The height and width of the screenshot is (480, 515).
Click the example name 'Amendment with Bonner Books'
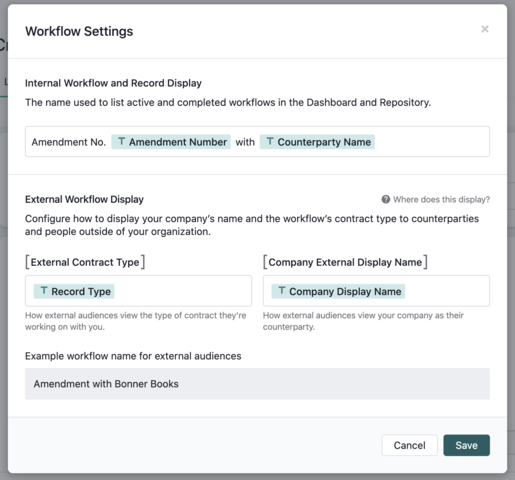(106, 384)
